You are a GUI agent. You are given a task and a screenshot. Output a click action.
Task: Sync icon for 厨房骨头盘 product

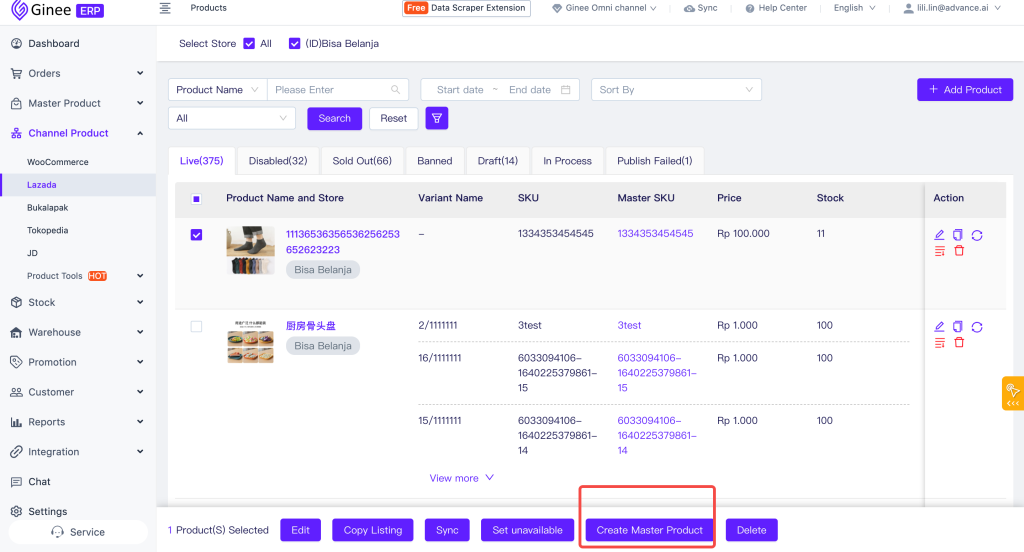pyautogui.click(x=977, y=327)
